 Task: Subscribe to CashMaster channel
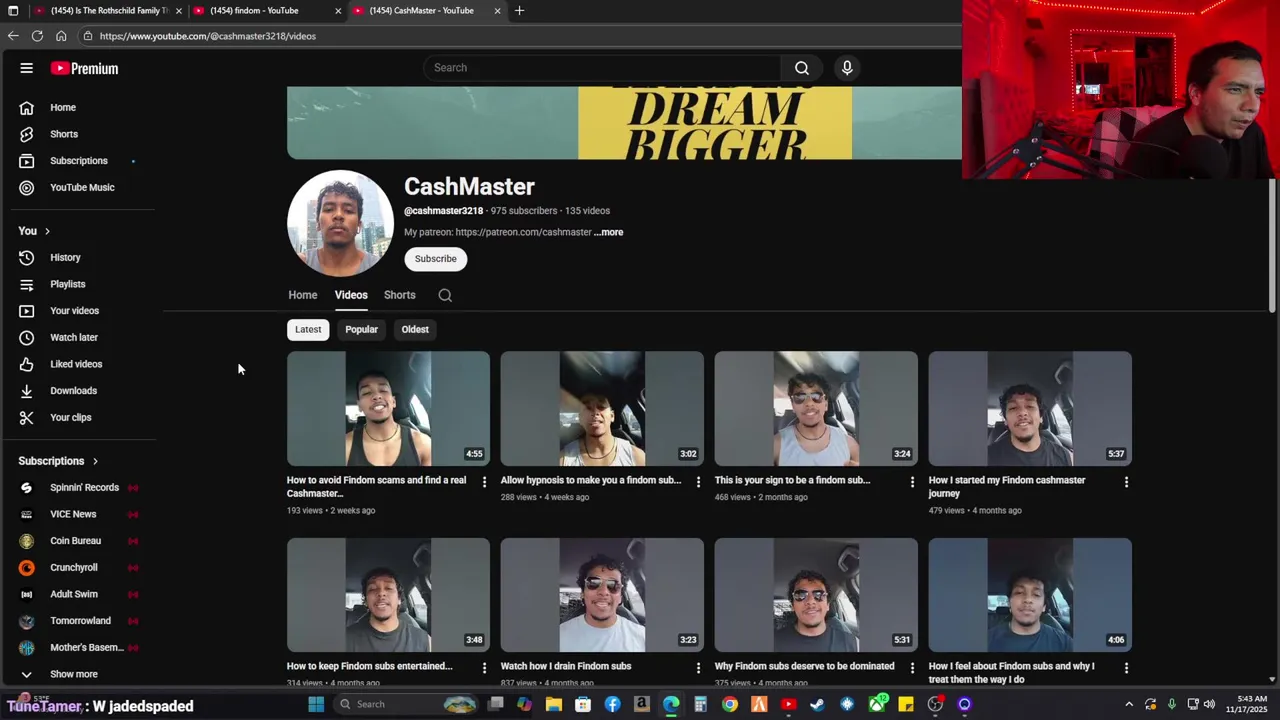[435, 259]
